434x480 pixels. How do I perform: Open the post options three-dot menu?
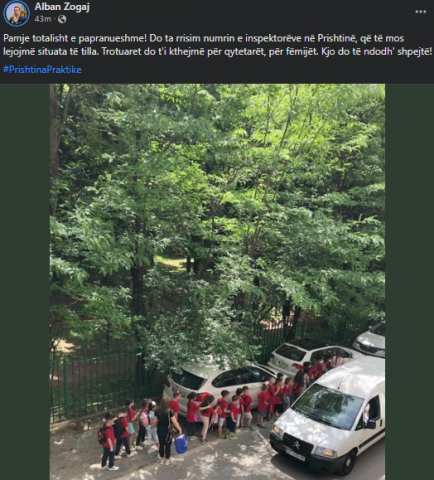pyautogui.click(x=420, y=12)
